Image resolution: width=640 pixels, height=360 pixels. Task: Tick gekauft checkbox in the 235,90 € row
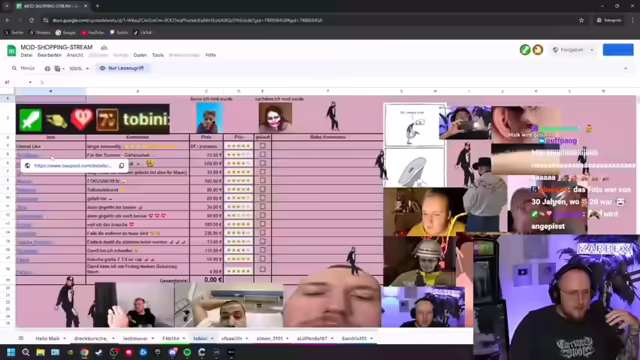pyautogui.click(x=262, y=233)
